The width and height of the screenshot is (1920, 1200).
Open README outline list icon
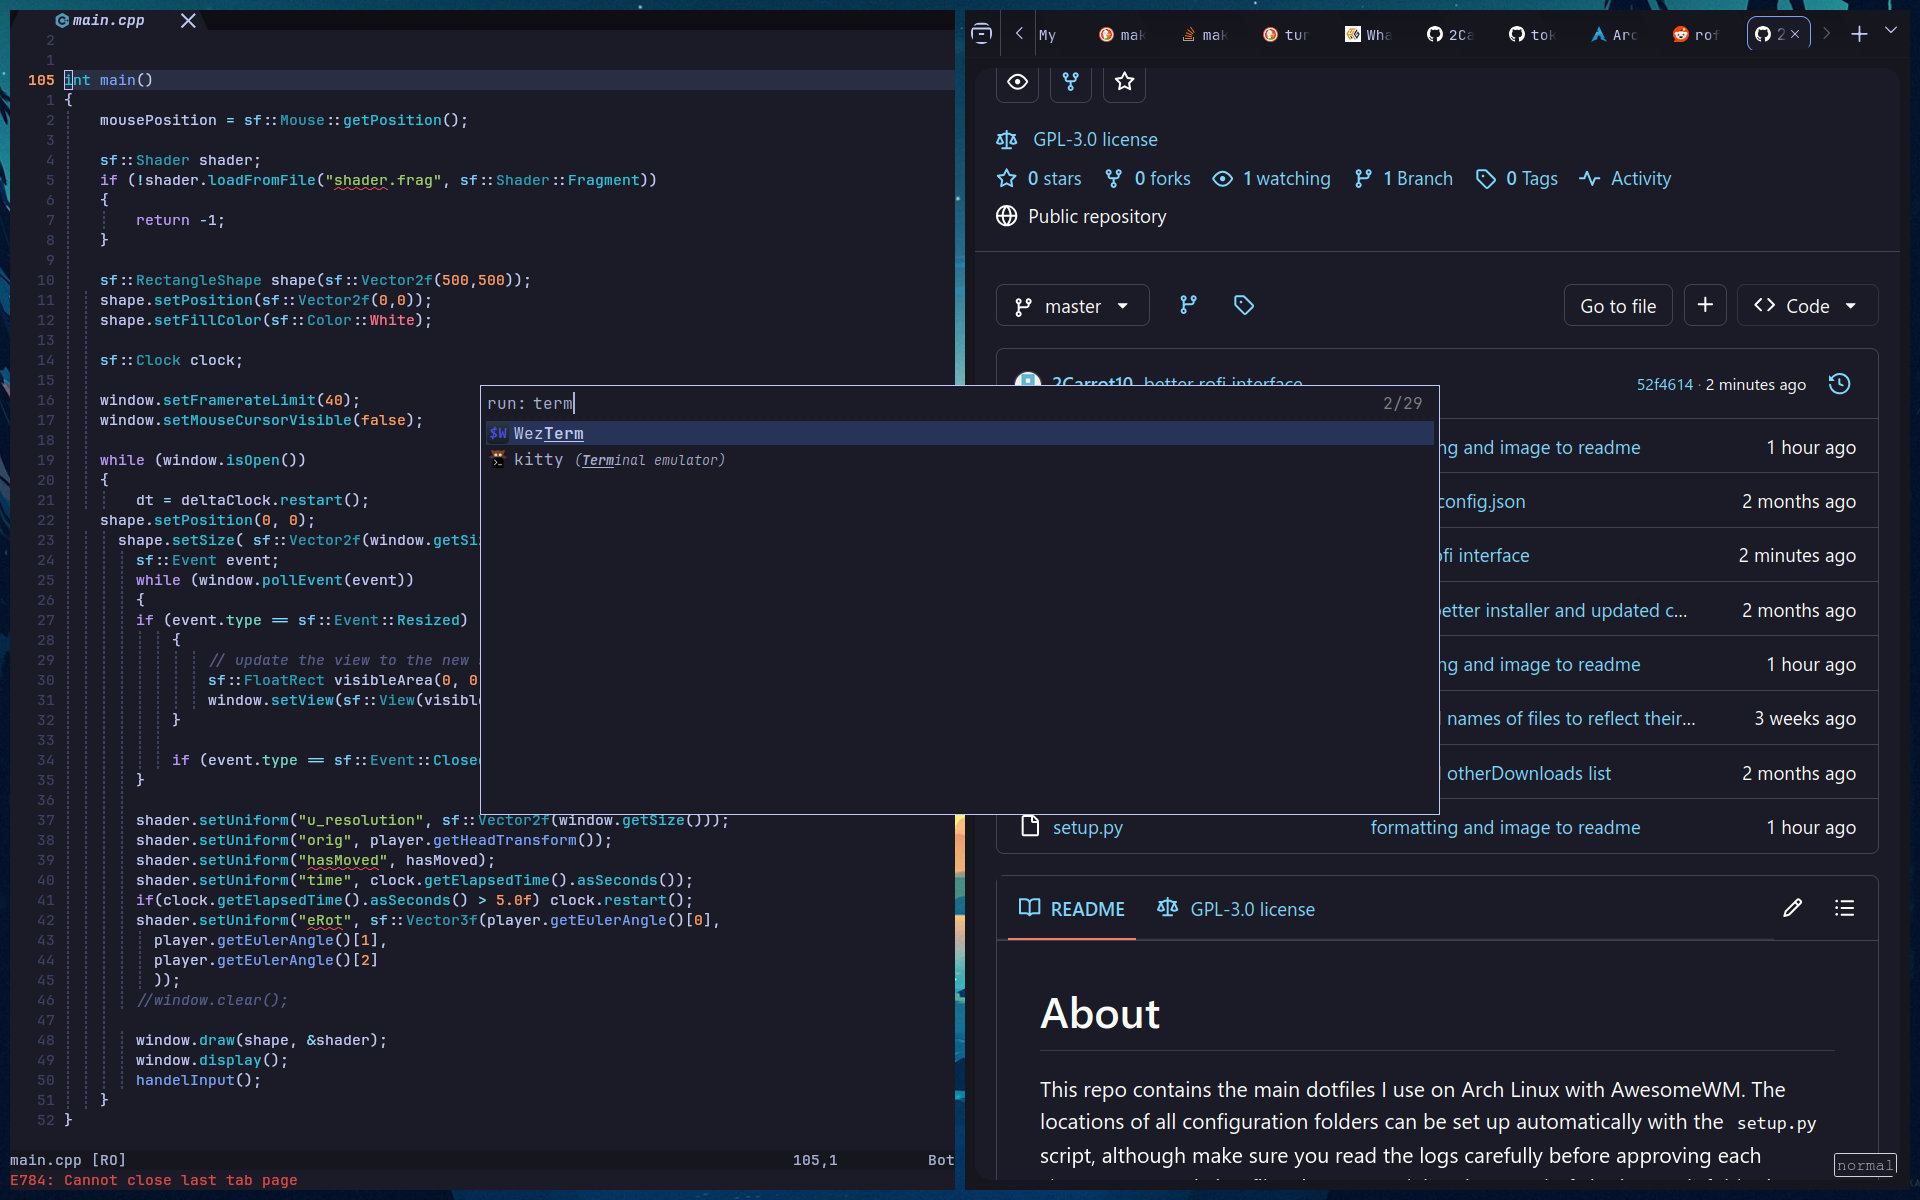(1844, 908)
